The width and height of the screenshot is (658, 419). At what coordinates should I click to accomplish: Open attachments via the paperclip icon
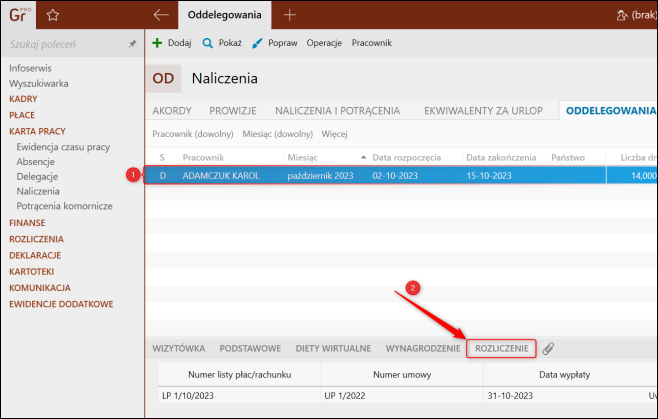[548, 348]
